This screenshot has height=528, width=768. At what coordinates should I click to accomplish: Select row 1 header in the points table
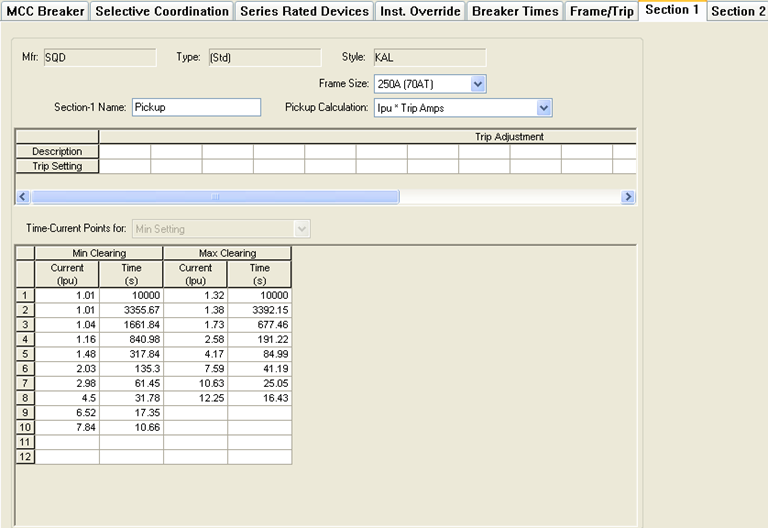tap(25, 296)
